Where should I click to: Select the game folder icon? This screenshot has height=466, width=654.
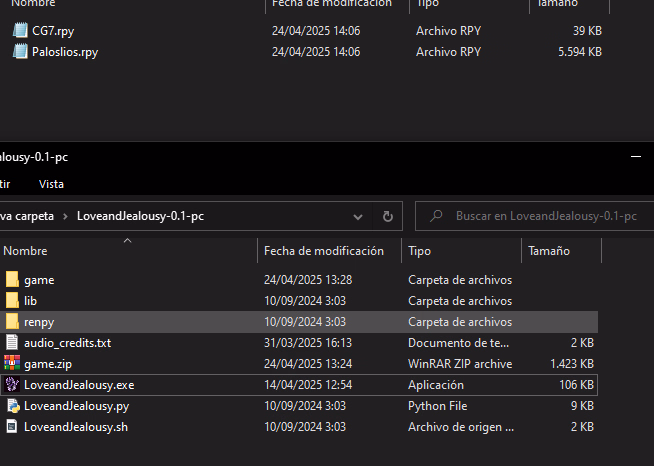(12, 280)
